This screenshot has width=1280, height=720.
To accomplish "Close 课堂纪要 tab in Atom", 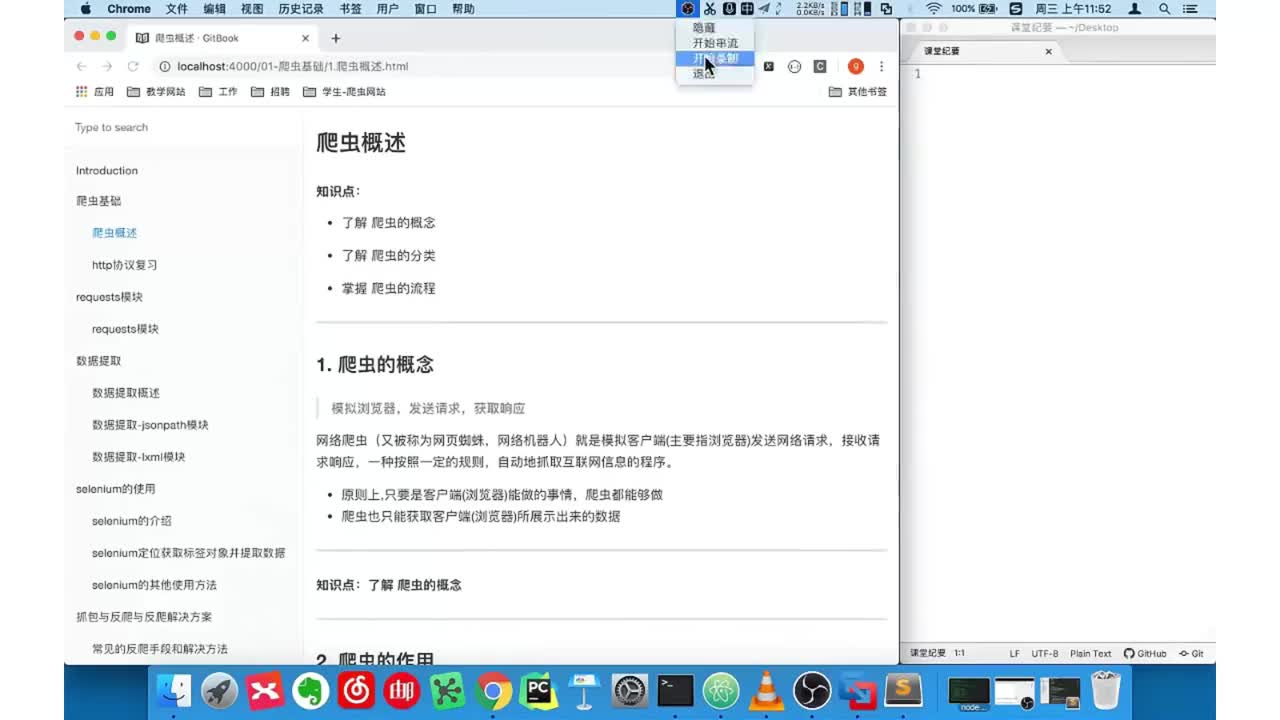I will click(1049, 51).
